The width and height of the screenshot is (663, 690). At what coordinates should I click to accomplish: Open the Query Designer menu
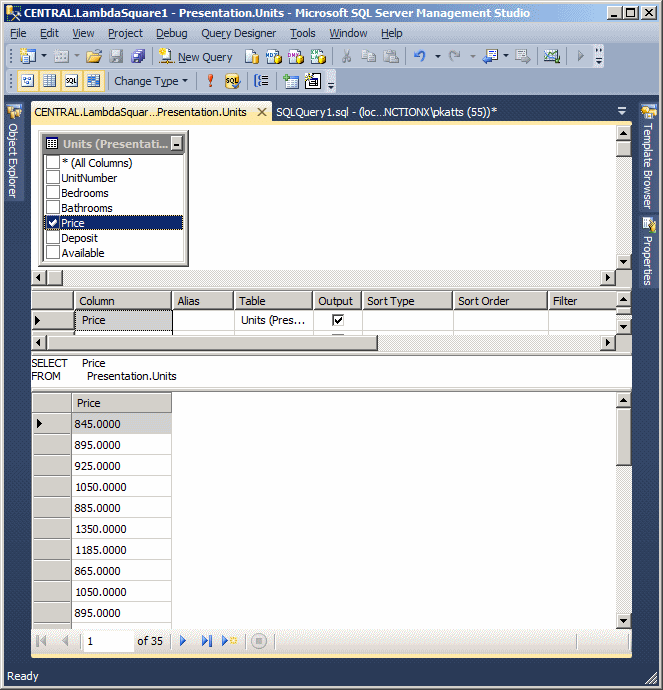[238, 33]
